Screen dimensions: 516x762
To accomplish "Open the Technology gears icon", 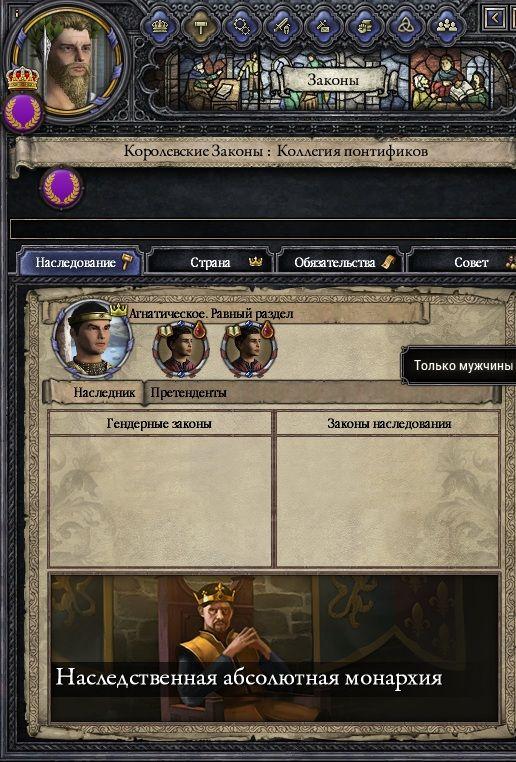I will coord(241,26).
